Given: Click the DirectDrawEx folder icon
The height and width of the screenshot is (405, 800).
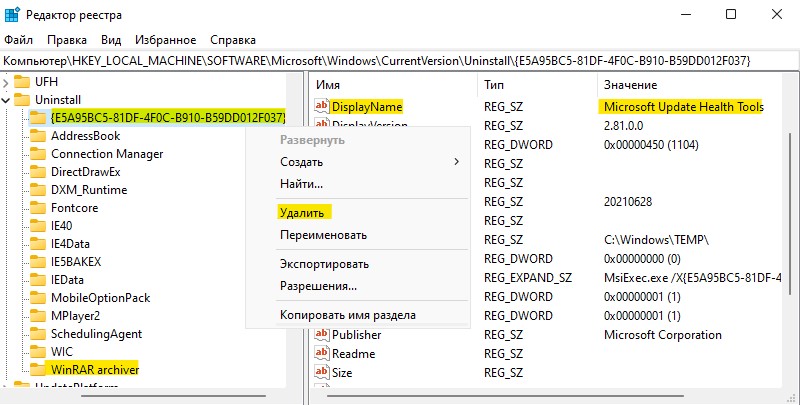Looking at the screenshot, I should [x=38, y=172].
